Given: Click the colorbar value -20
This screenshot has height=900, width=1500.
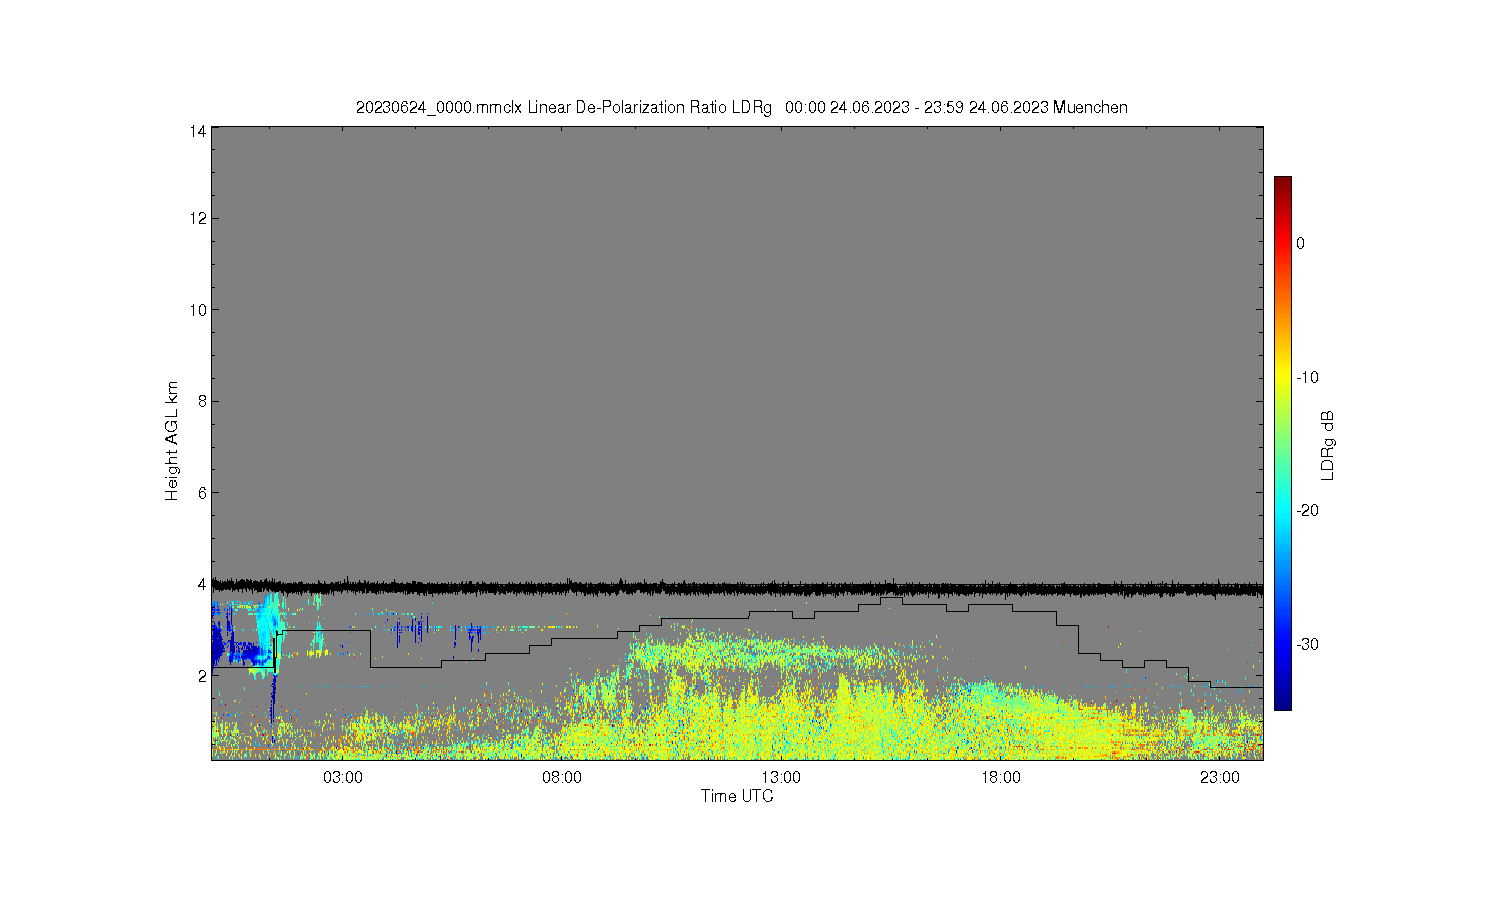Looking at the screenshot, I should tap(1307, 510).
